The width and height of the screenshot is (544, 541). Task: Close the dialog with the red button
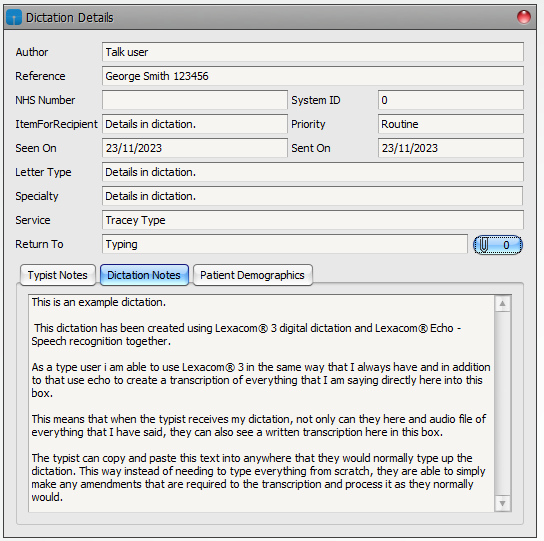[524, 17]
